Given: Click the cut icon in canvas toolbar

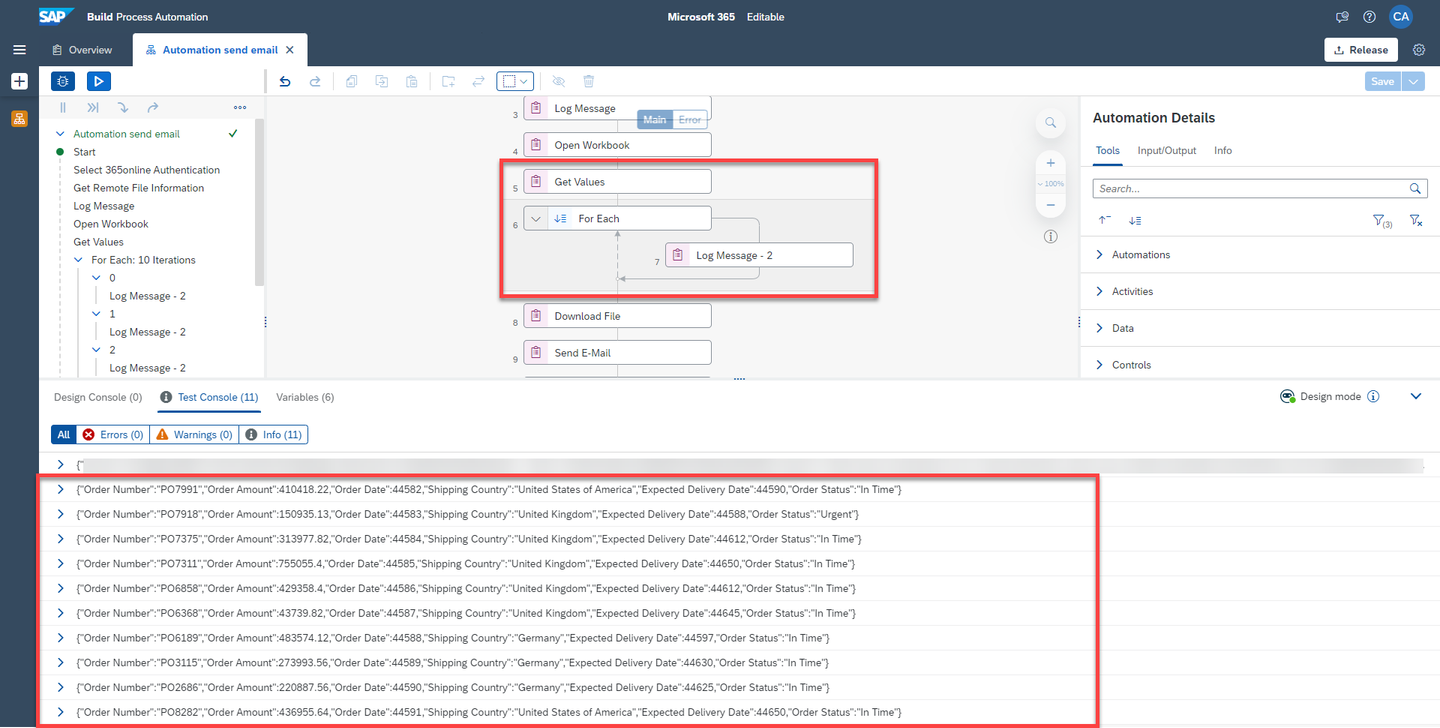Looking at the screenshot, I should [382, 82].
